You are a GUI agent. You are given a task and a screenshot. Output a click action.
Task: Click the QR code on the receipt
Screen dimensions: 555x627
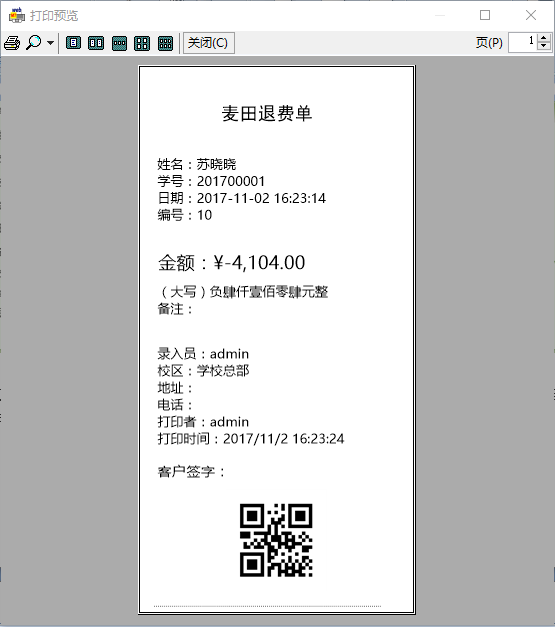tap(276, 540)
